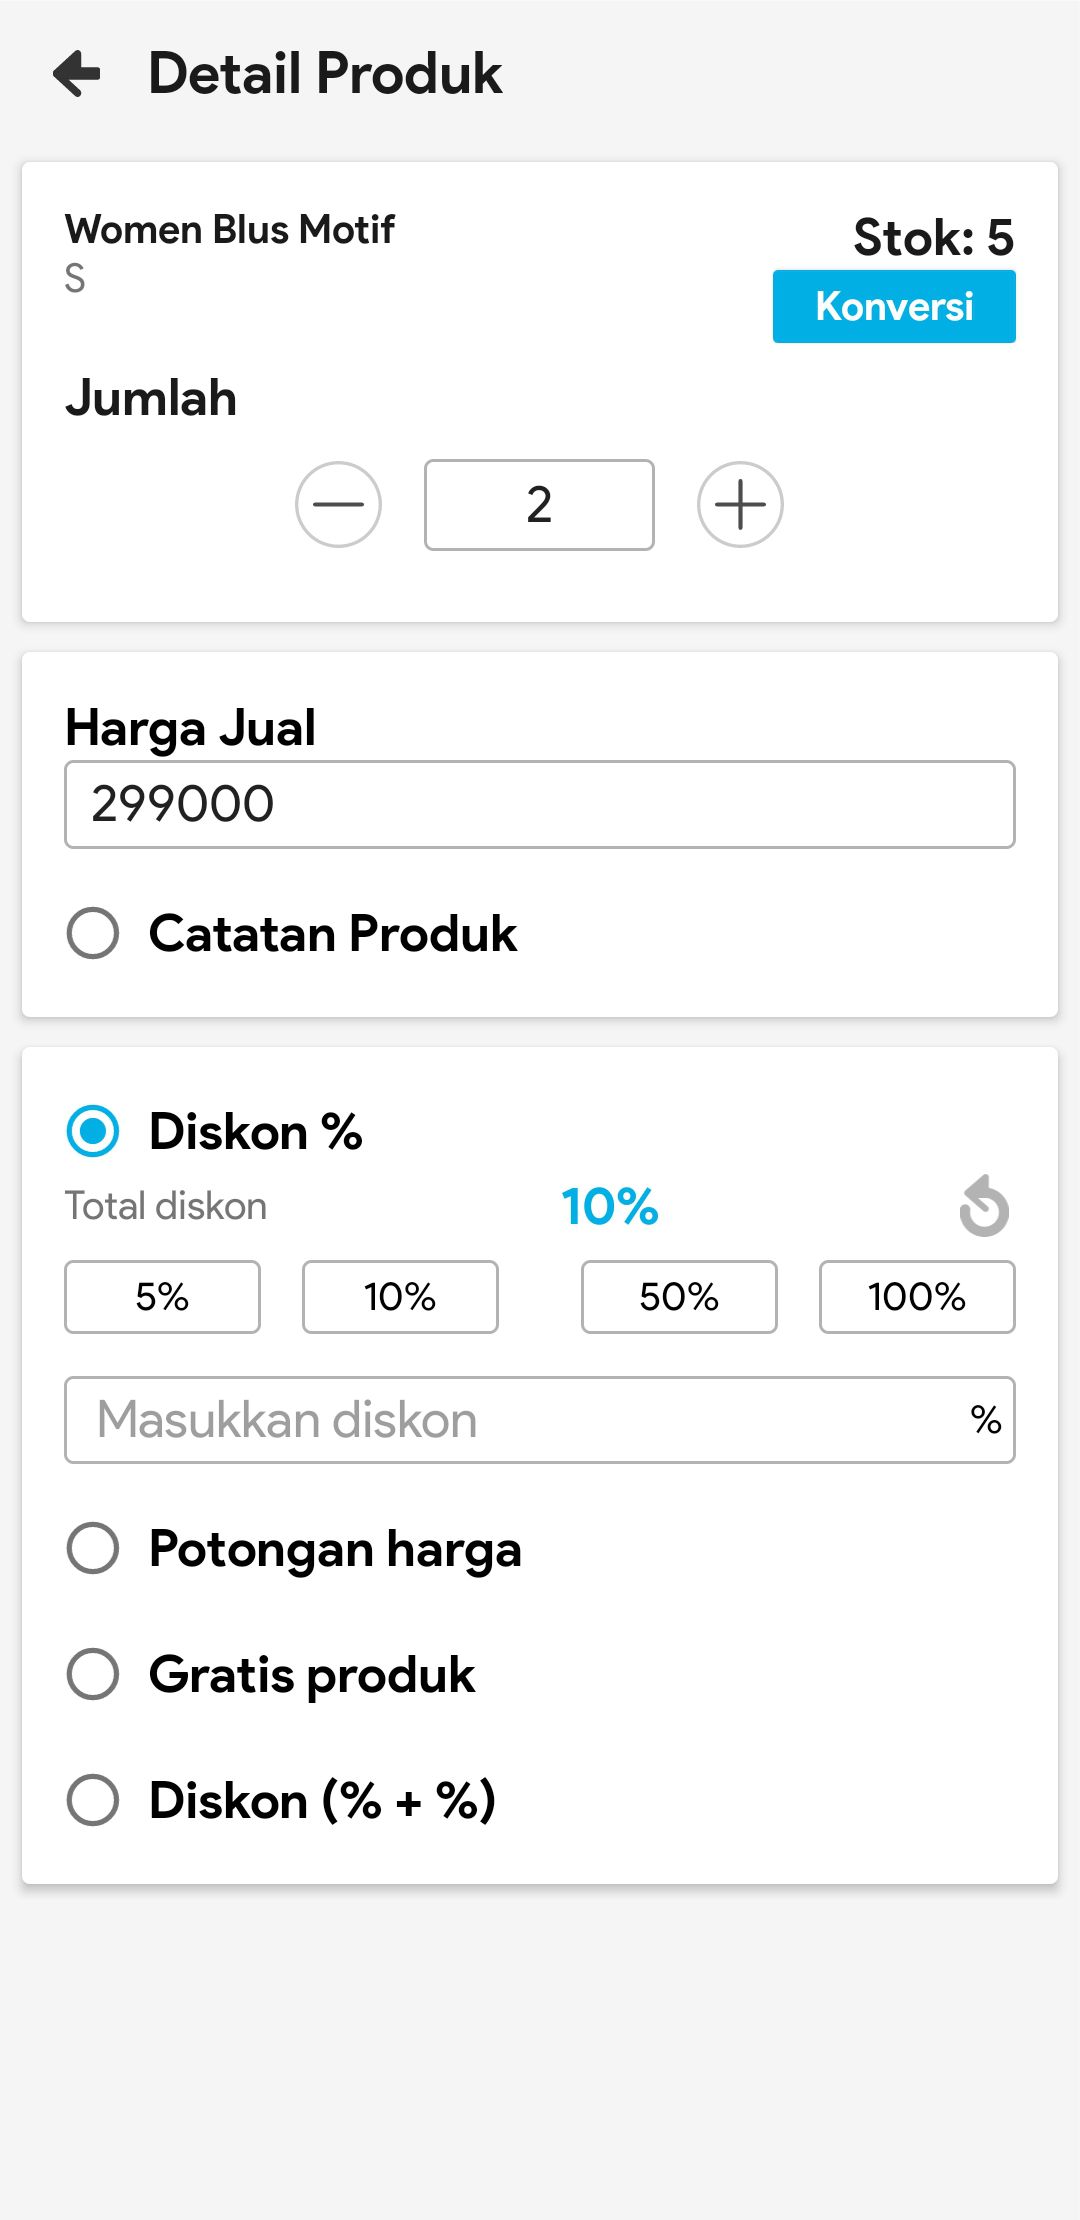Go back using the arrow icon
Image resolution: width=1080 pixels, height=2220 pixels.
click(77, 73)
